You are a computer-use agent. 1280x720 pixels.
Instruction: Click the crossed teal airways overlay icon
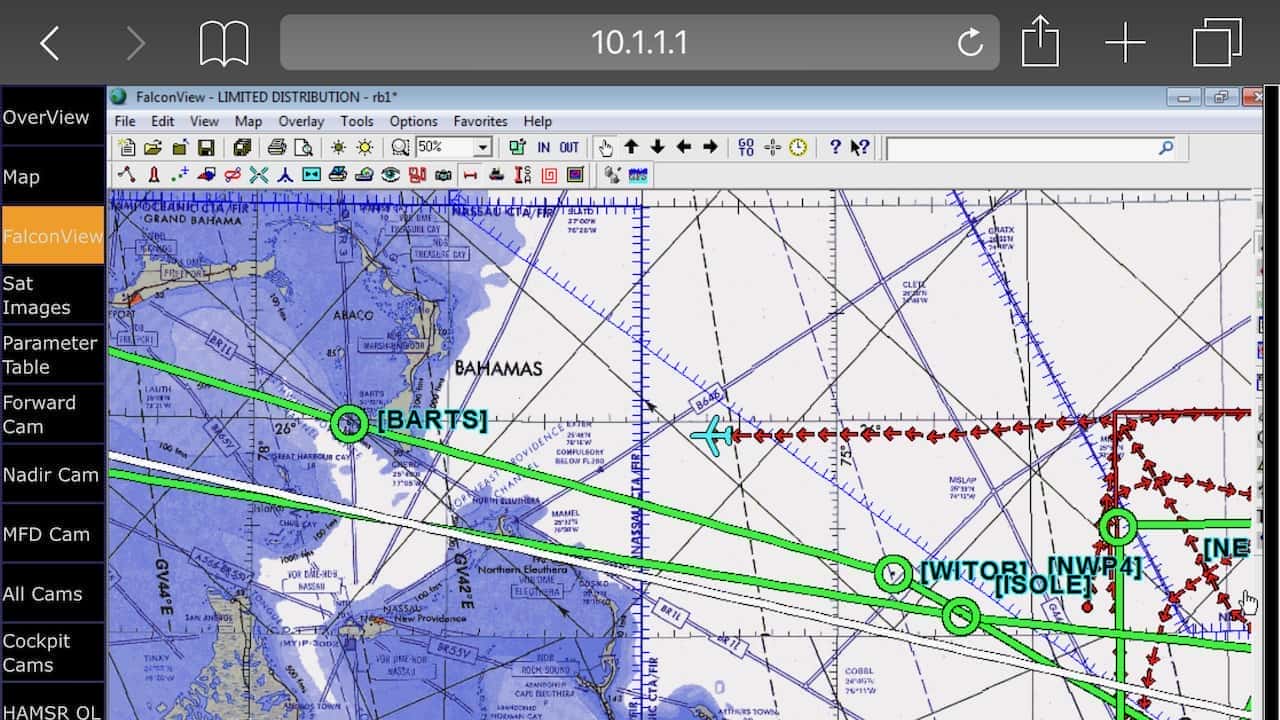point(258,175)
